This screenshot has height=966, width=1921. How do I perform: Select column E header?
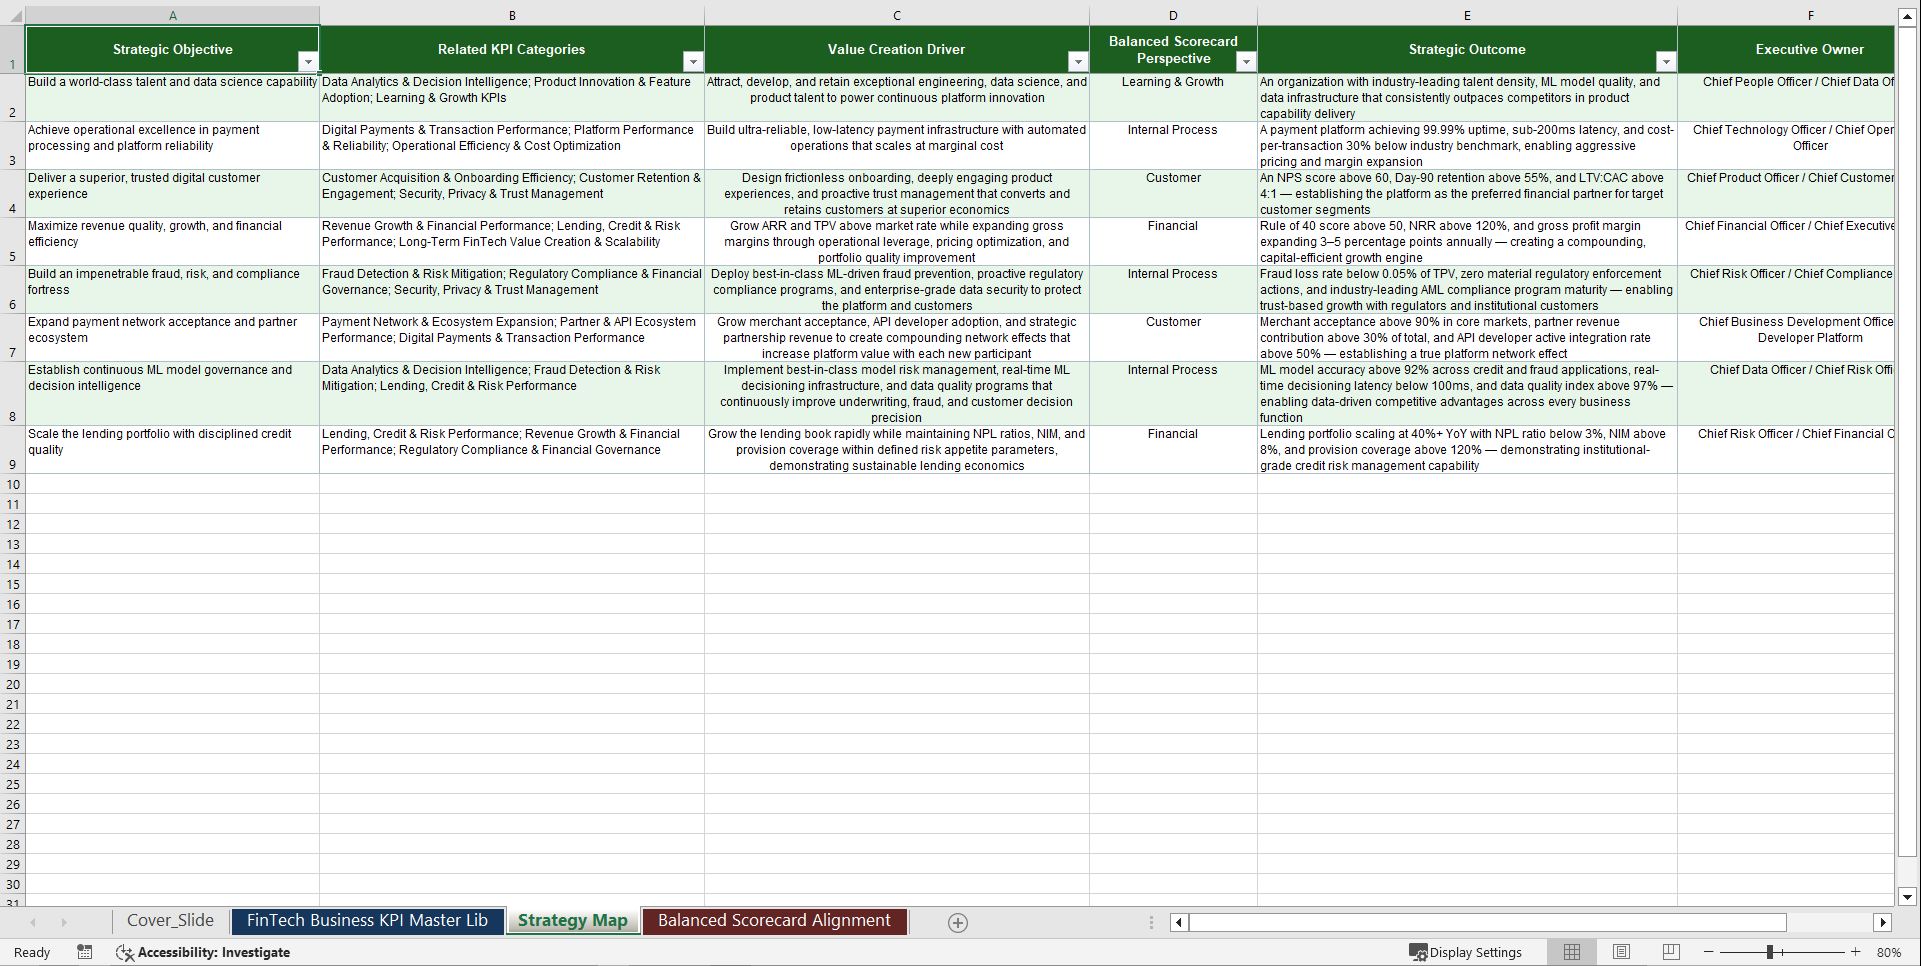[x=1467, y=15]
